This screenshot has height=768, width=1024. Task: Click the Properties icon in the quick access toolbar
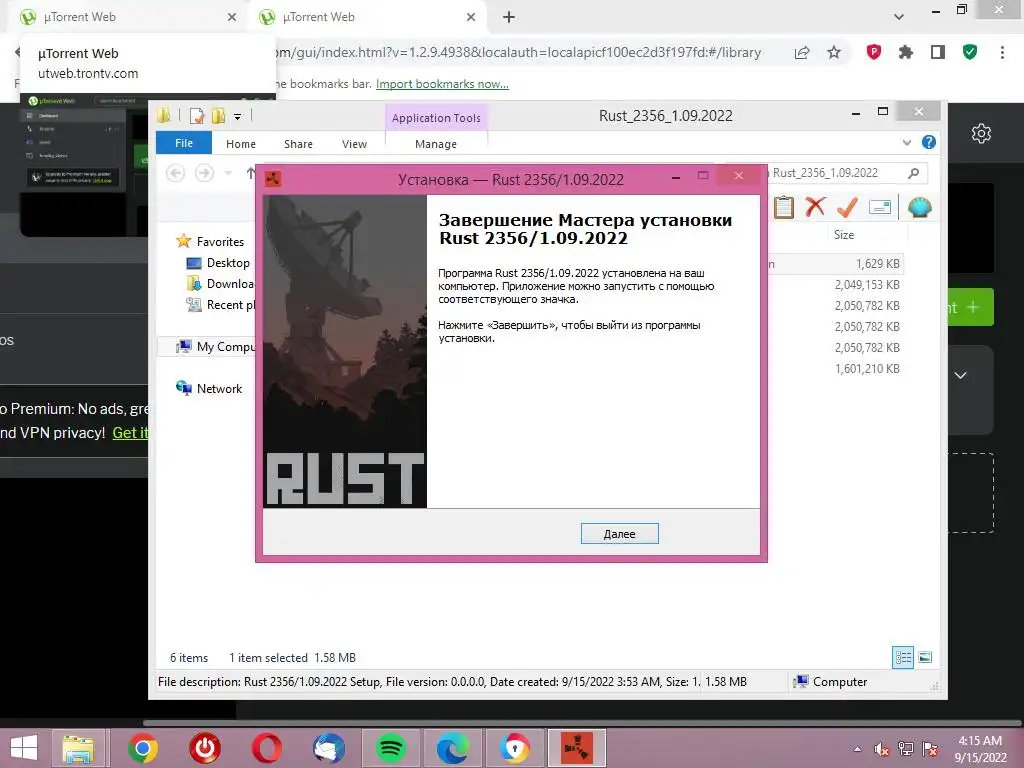pyautogui.click(x=197, y=116)
